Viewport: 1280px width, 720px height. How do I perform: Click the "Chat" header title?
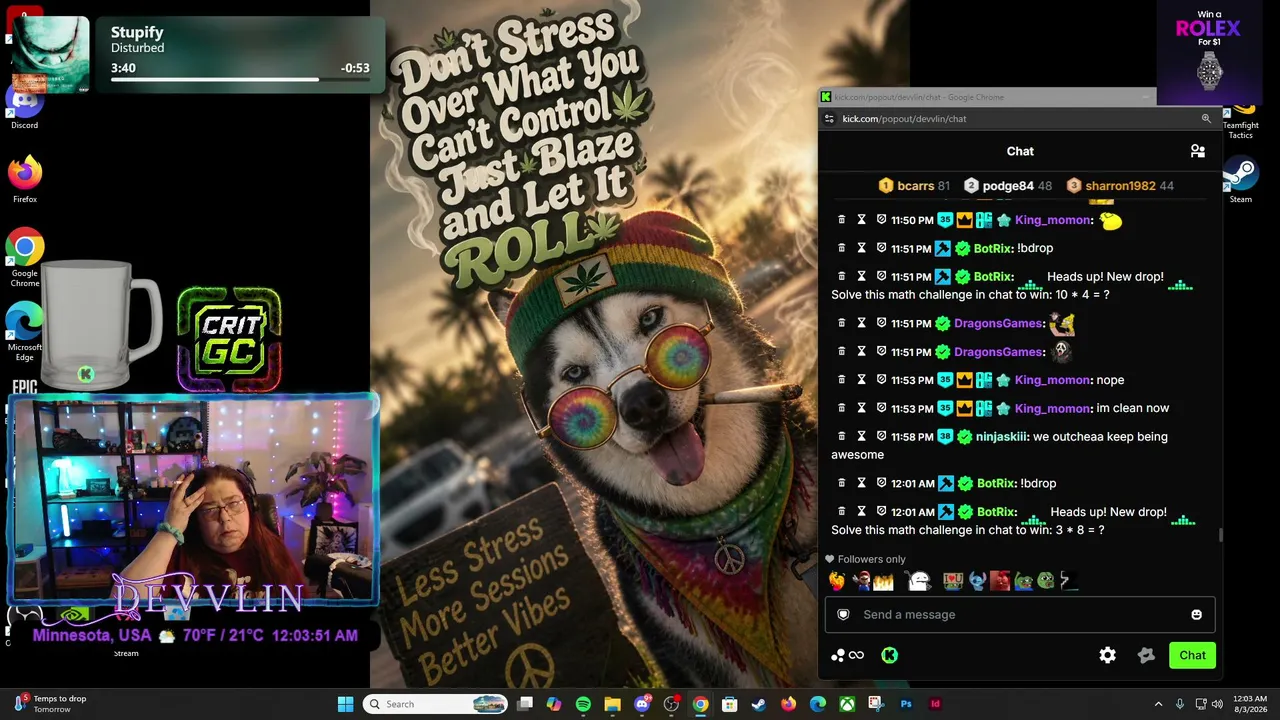pyautogui.click(x=1020, y=151)
